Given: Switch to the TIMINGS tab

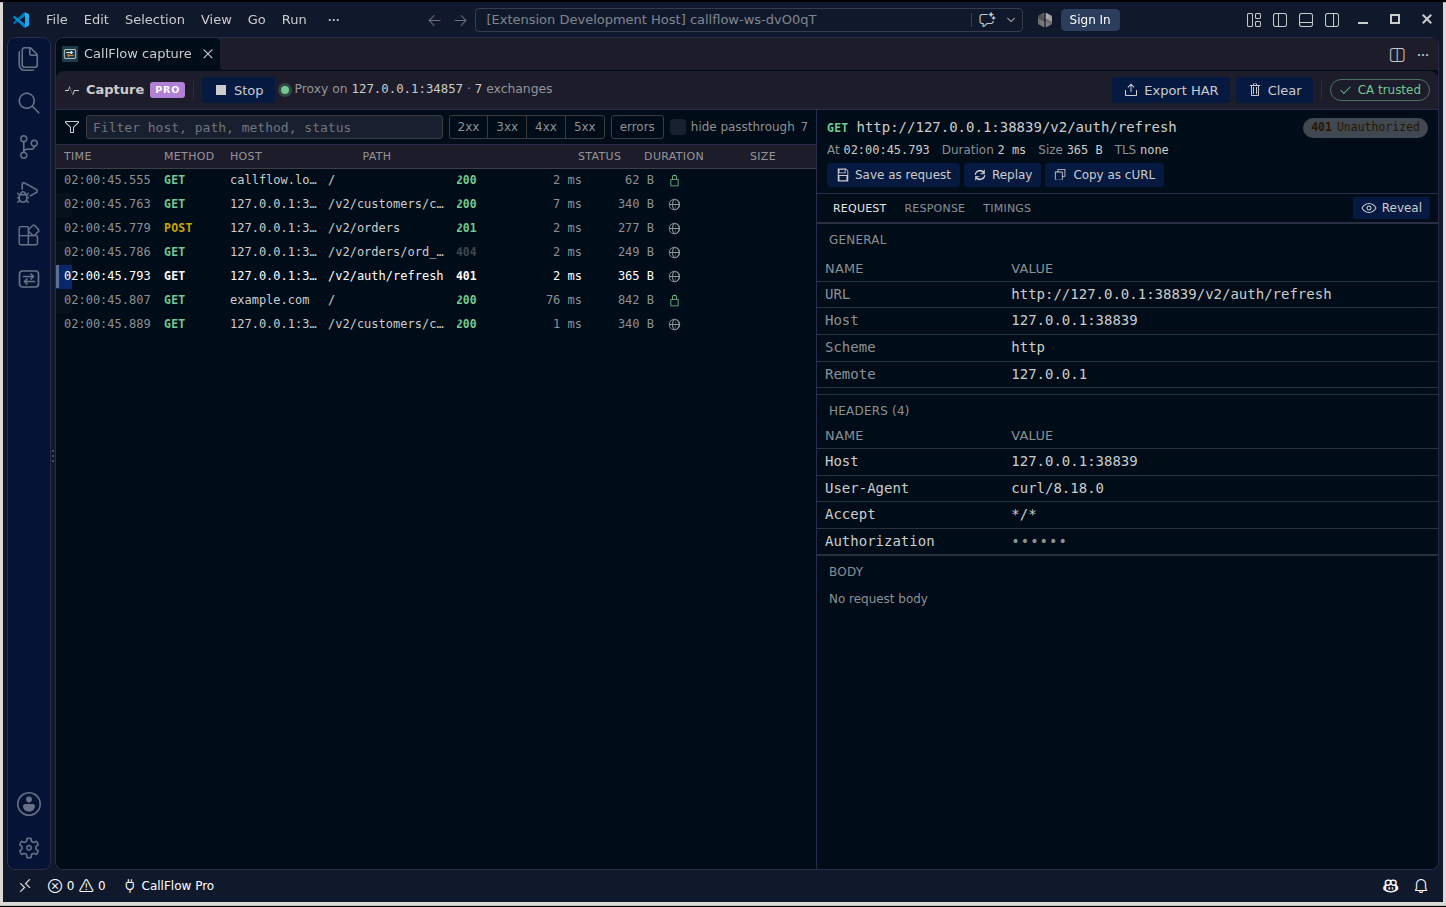Looking at the screenshot, I should point(1007,208).
